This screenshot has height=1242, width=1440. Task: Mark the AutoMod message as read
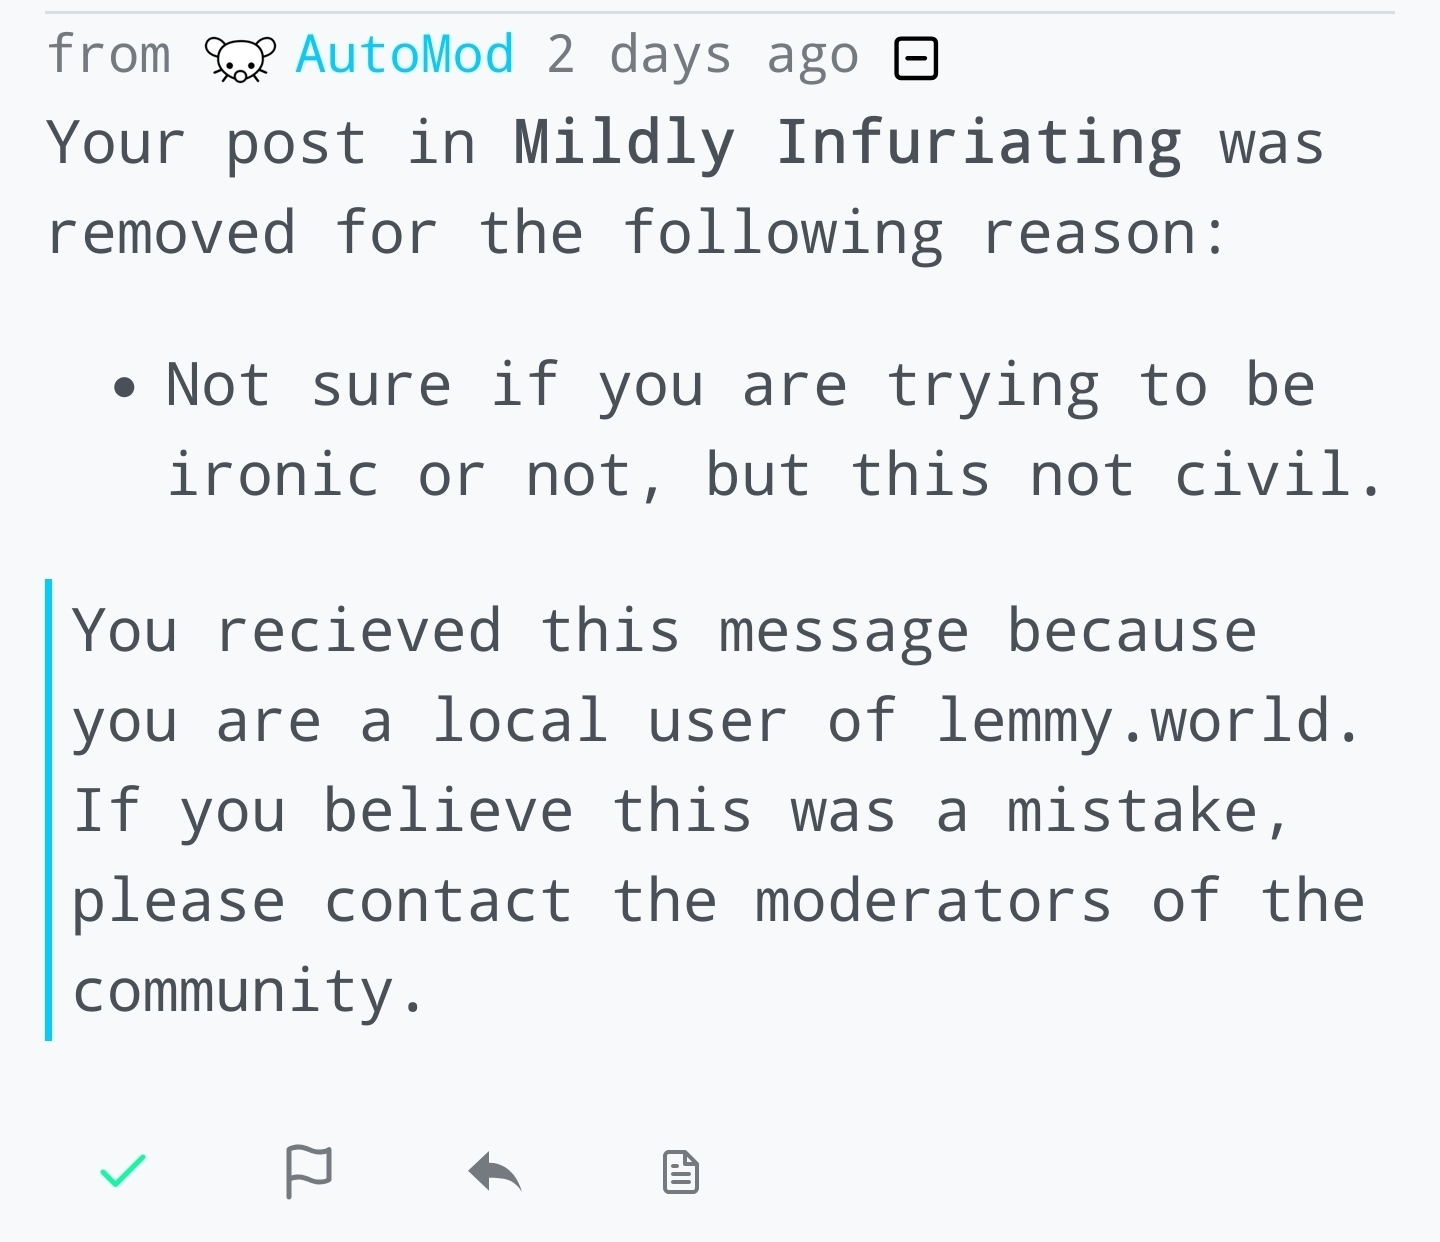tap(123, 1171)
